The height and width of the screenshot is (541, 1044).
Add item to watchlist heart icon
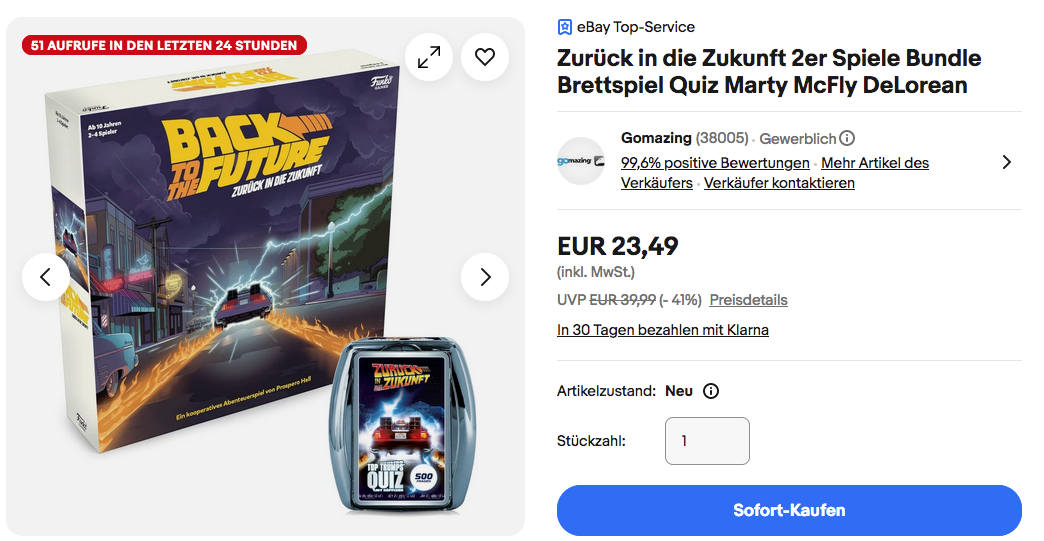point(485,57)
